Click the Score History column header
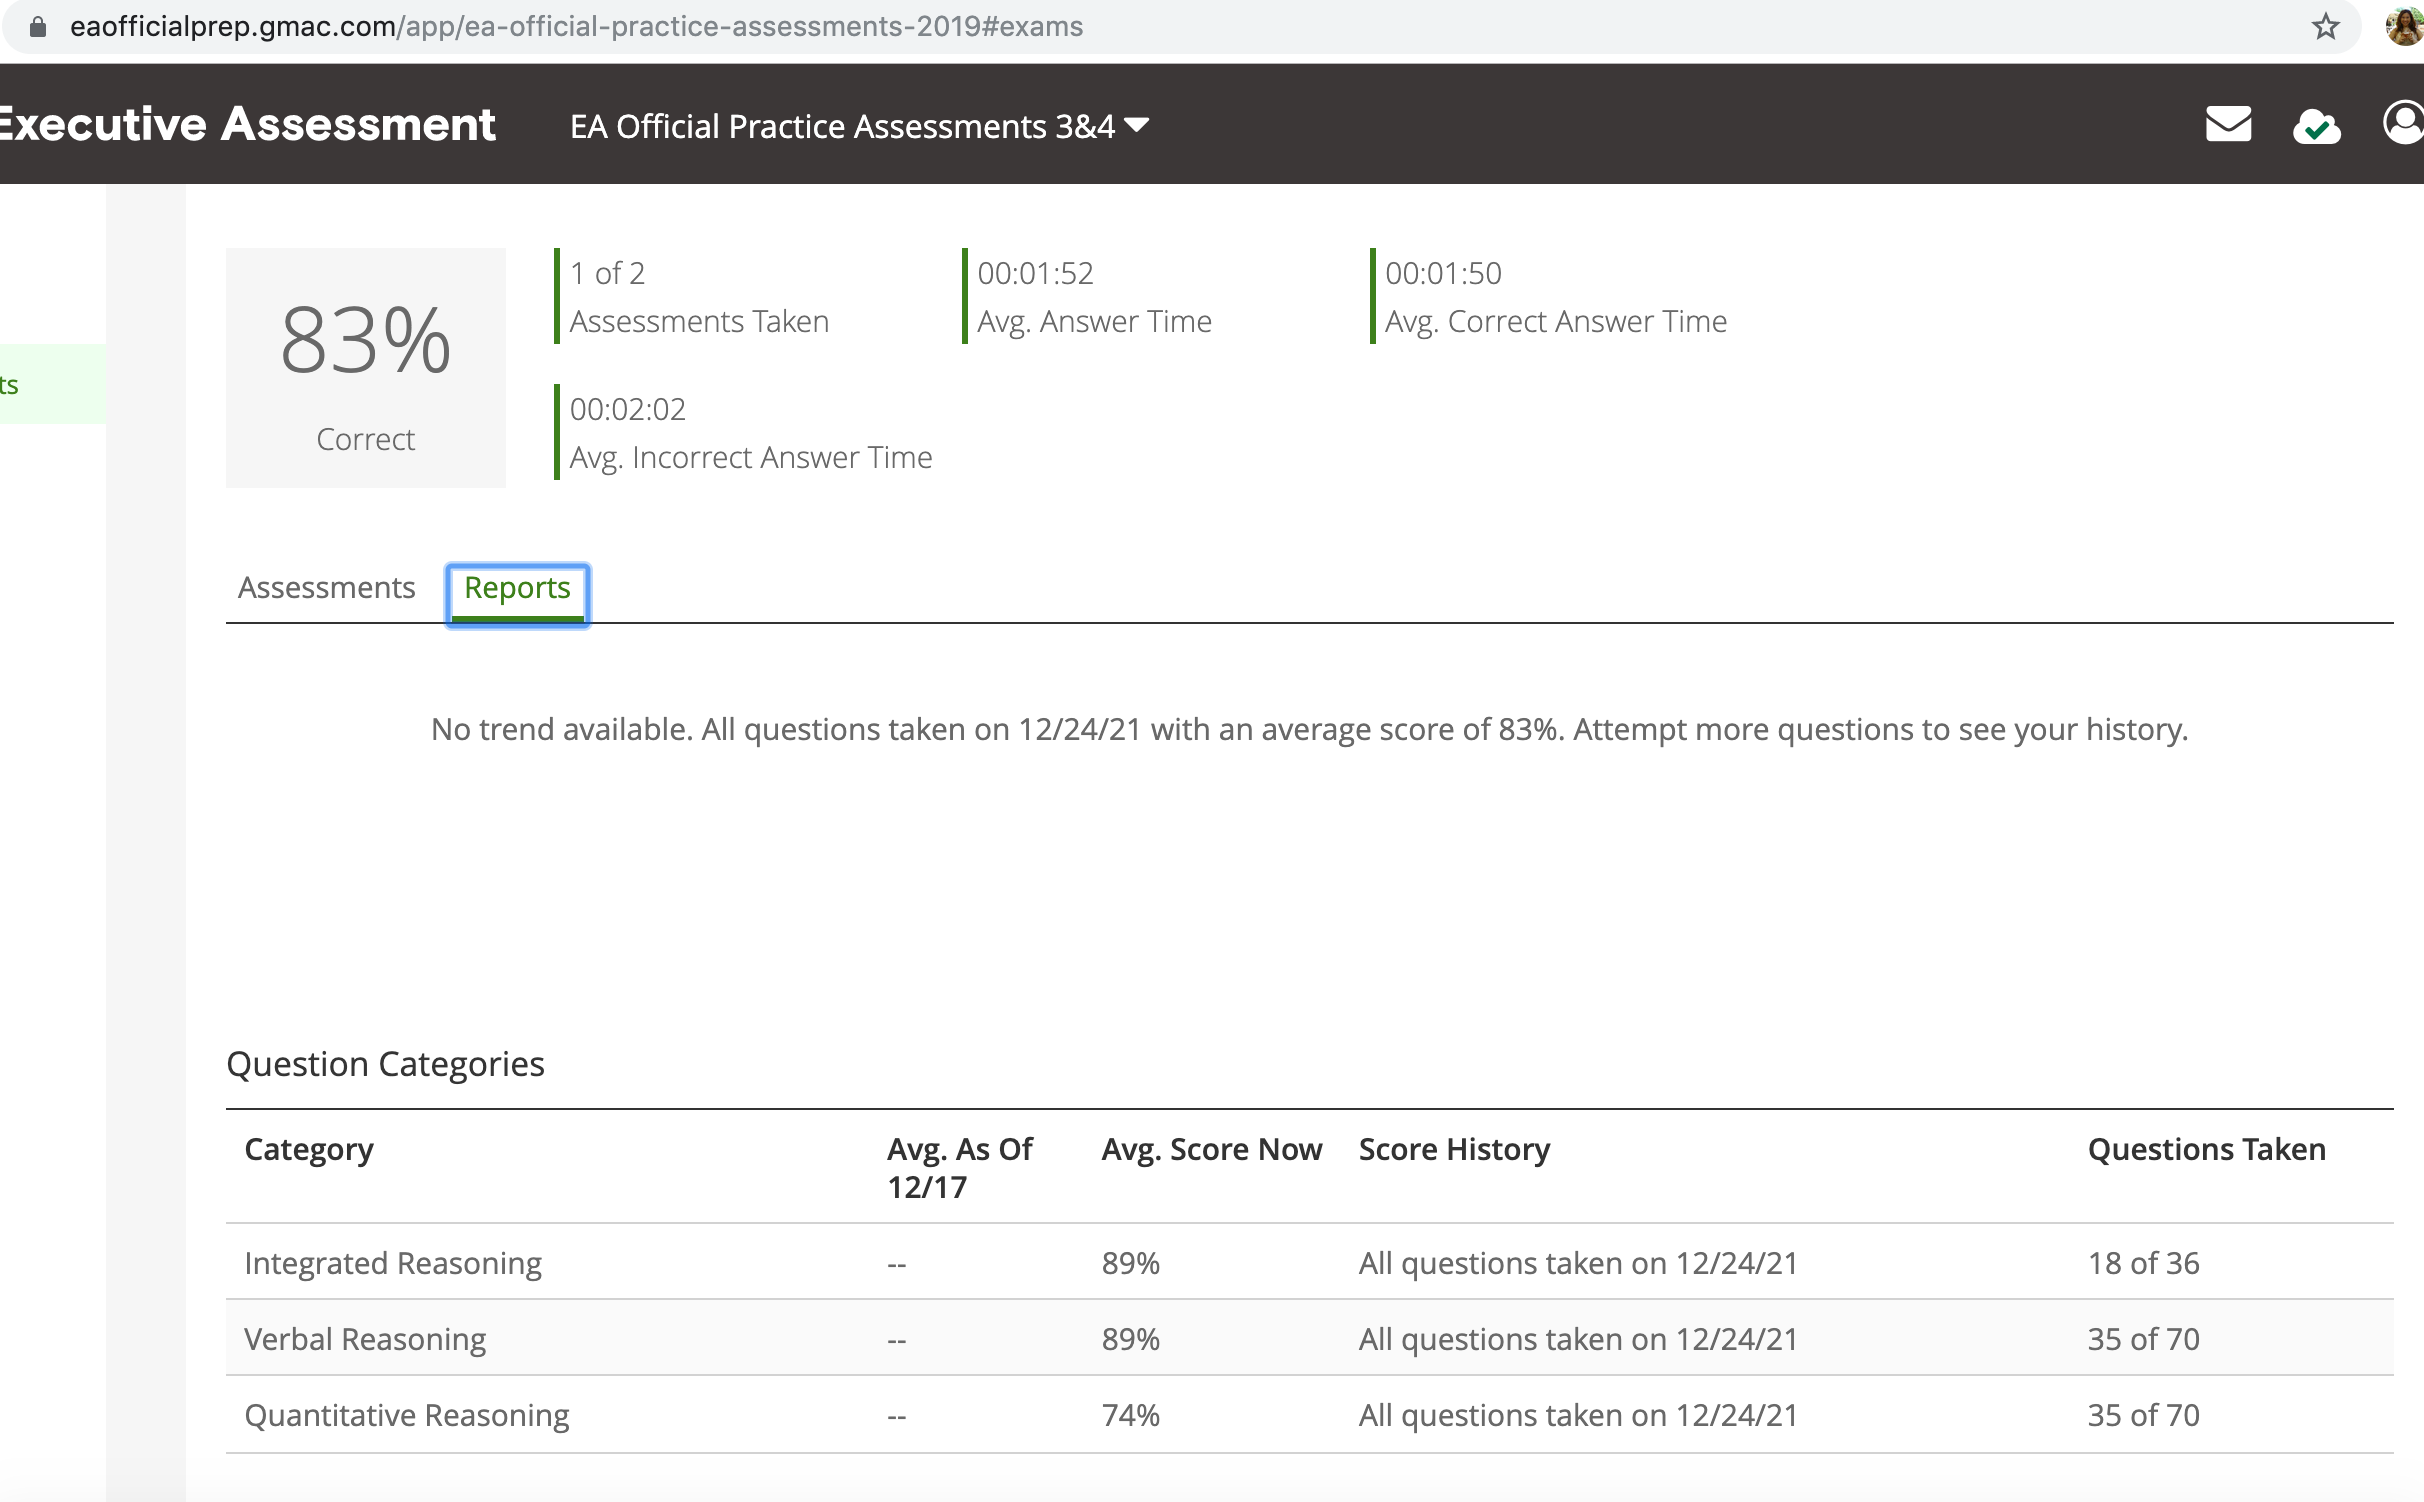The height and width of the screenshot is (1502, 2424). pos(1453,1150)
